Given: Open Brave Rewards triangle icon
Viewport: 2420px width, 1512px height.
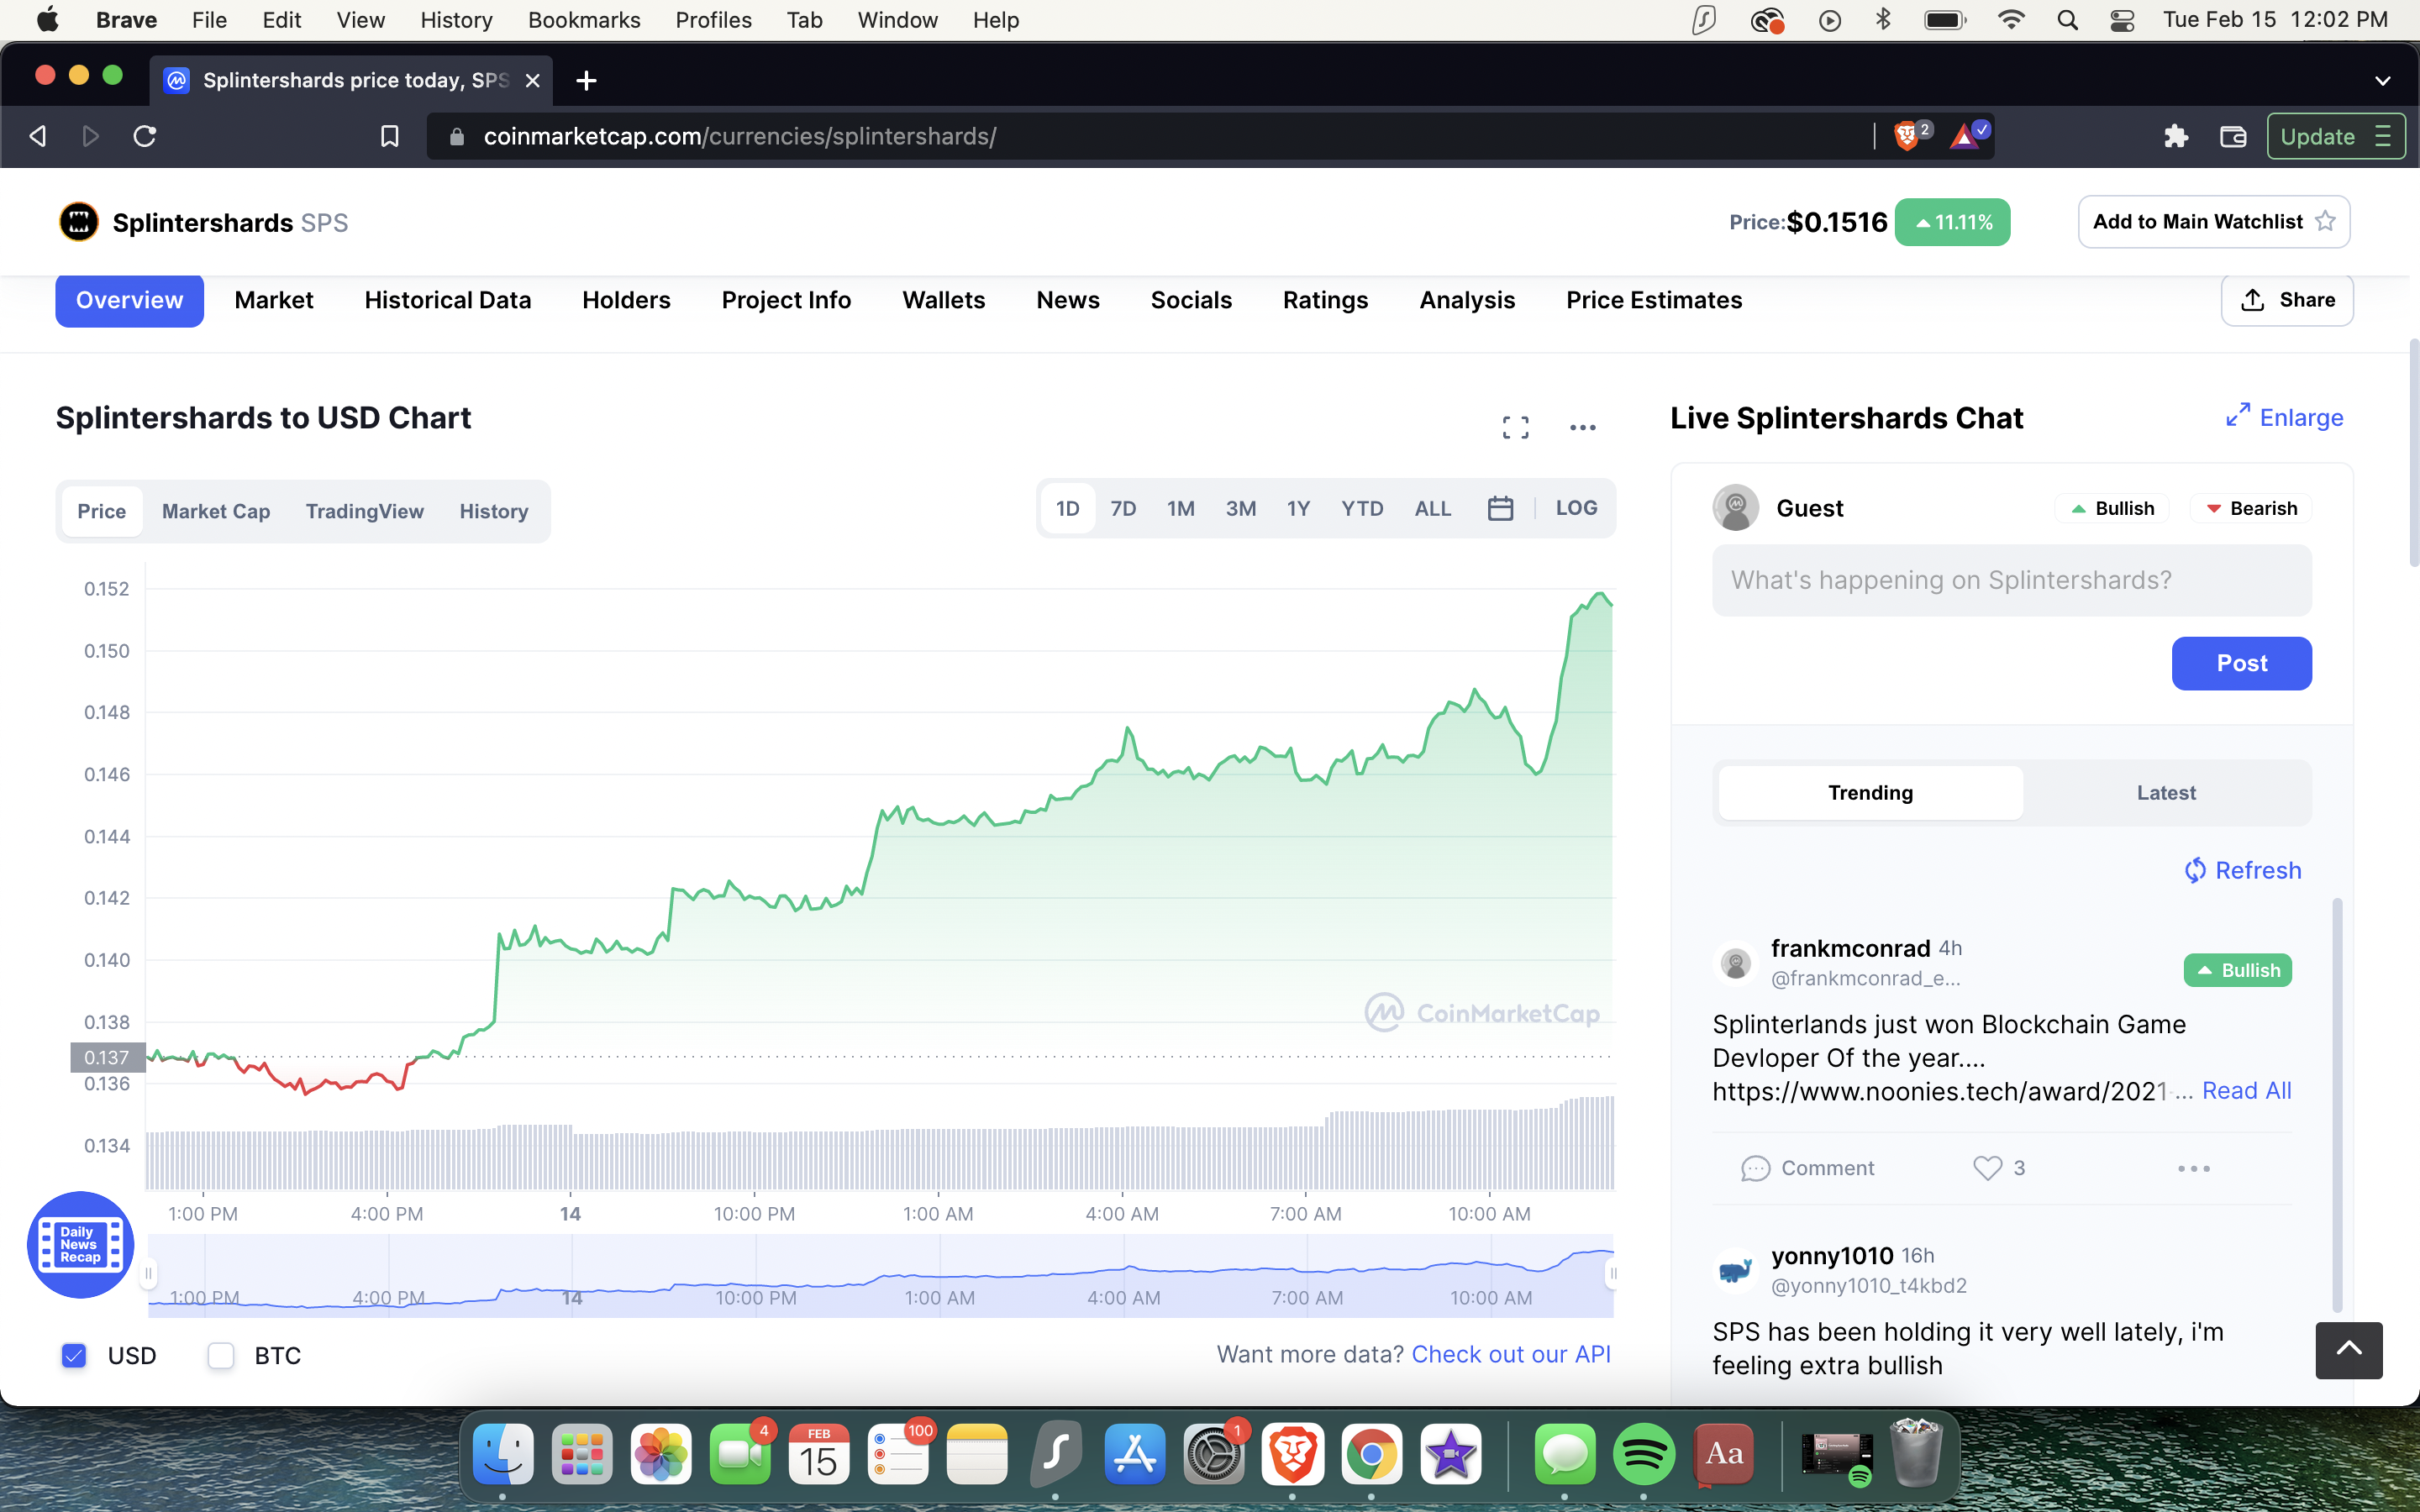Looking at the screenshot, I should pos(1965,136).
